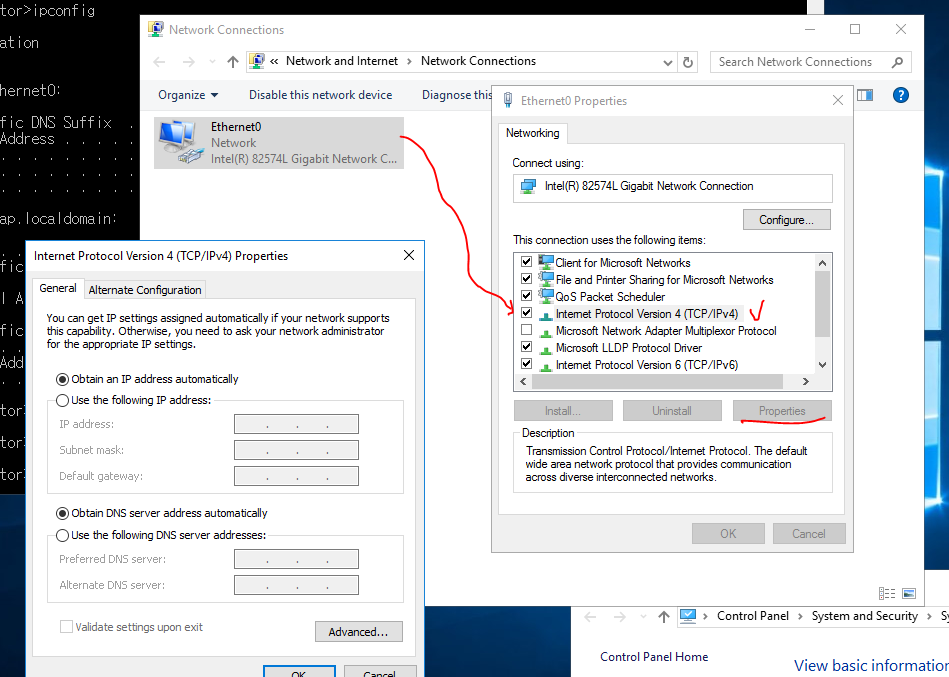Click Network Connections breadcrumb in address bar
The image size is (949, 677).
tap(478, 61)
